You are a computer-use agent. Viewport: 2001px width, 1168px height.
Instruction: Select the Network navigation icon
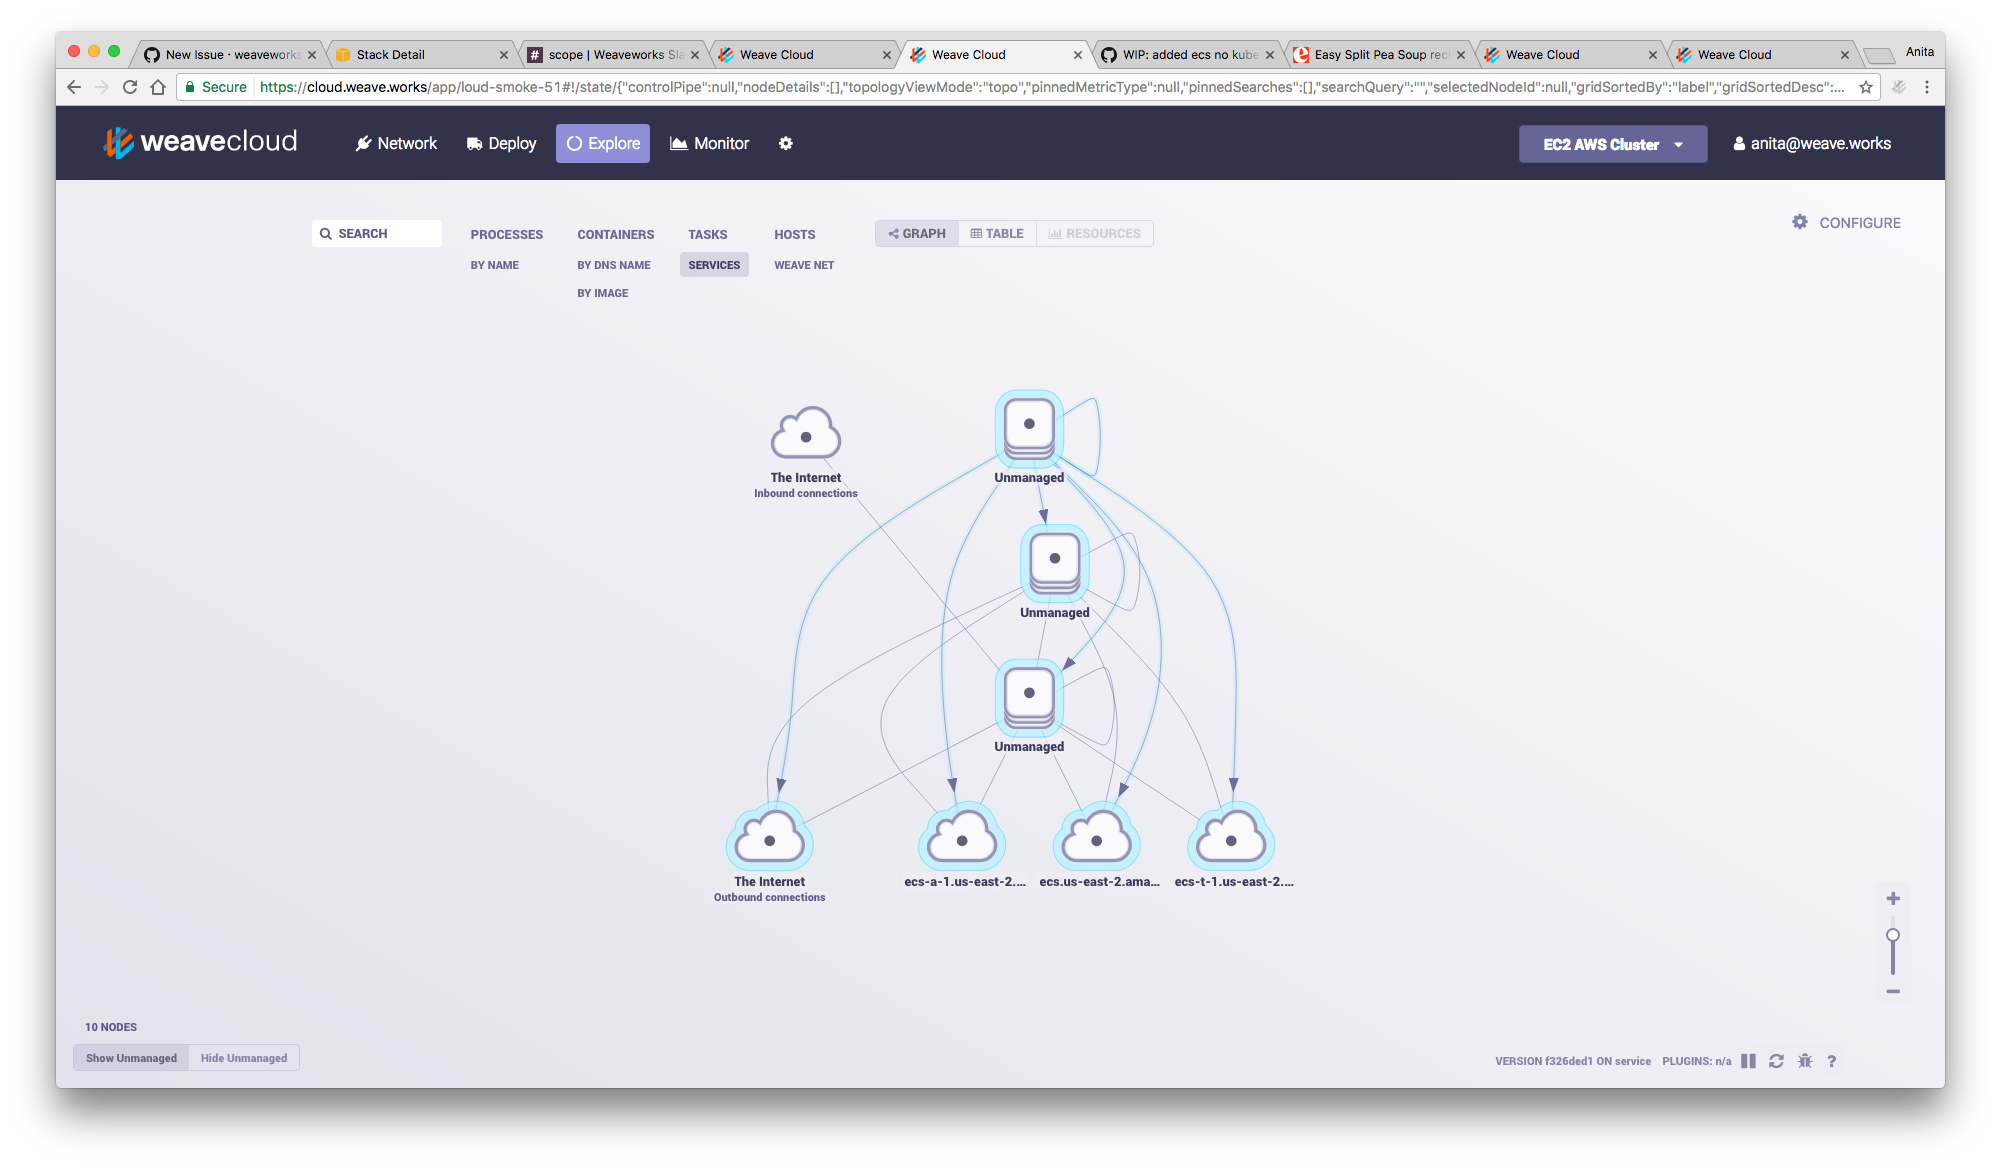pos(363,143)
